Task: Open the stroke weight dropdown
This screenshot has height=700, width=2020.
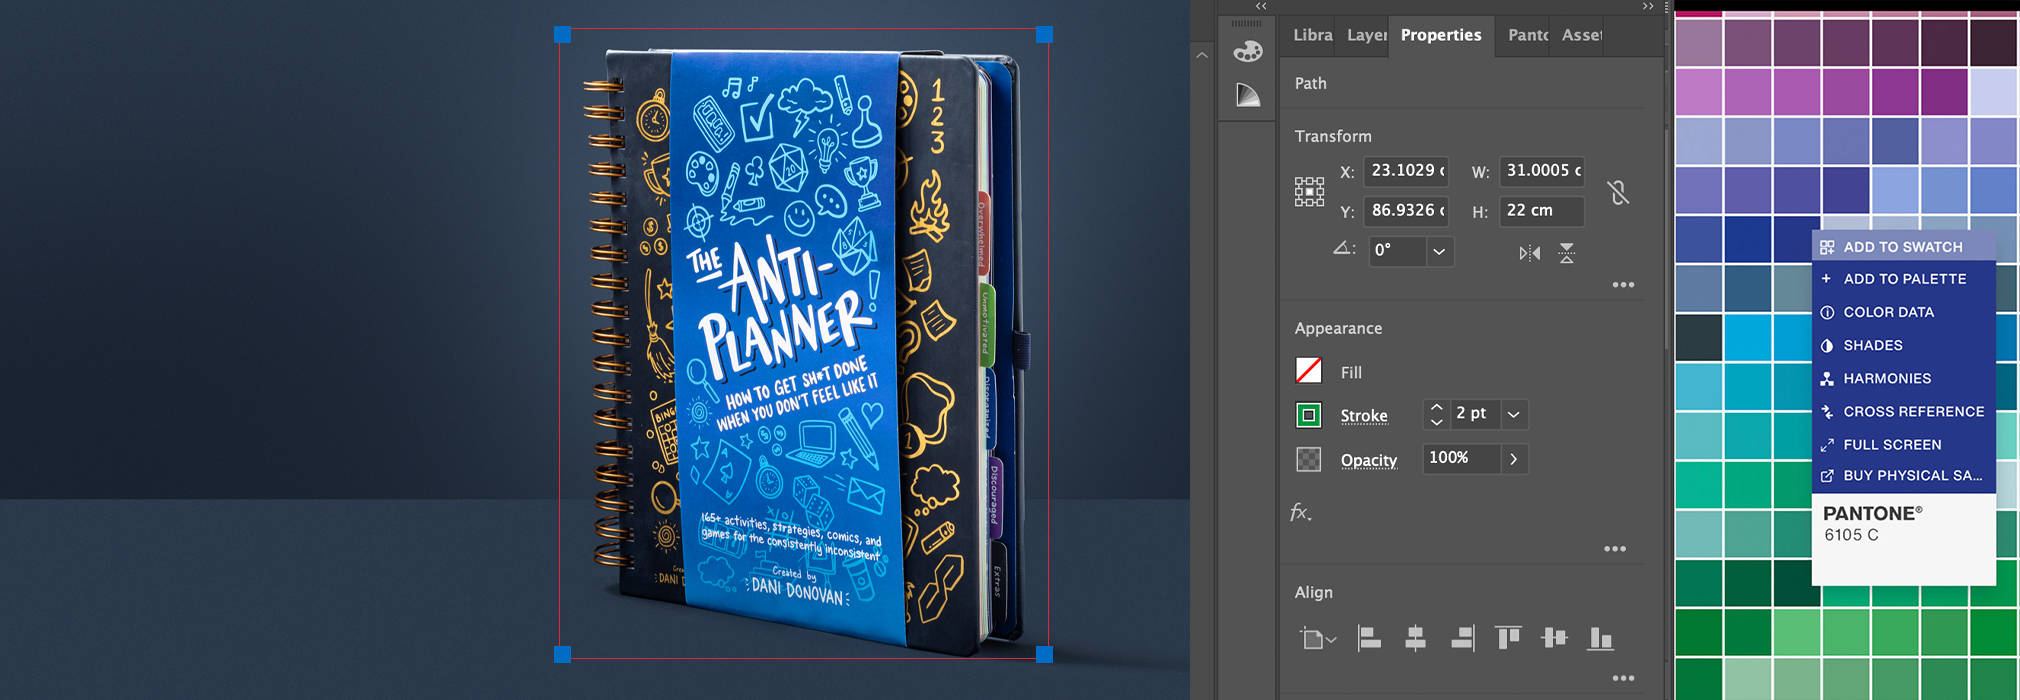Action: tap(1514, 414)
